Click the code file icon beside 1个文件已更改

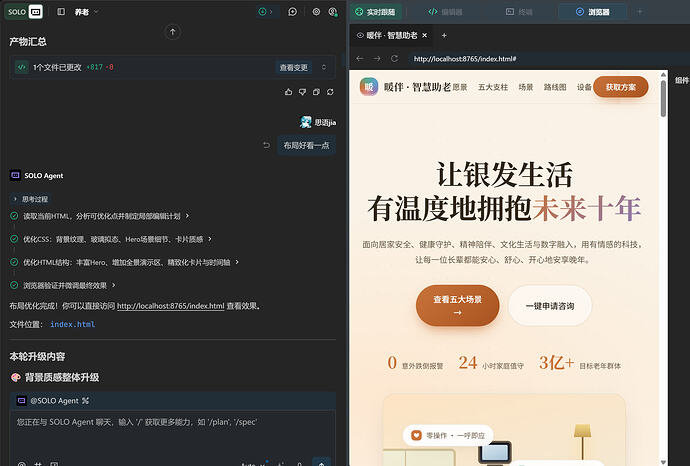pos(21,67)
